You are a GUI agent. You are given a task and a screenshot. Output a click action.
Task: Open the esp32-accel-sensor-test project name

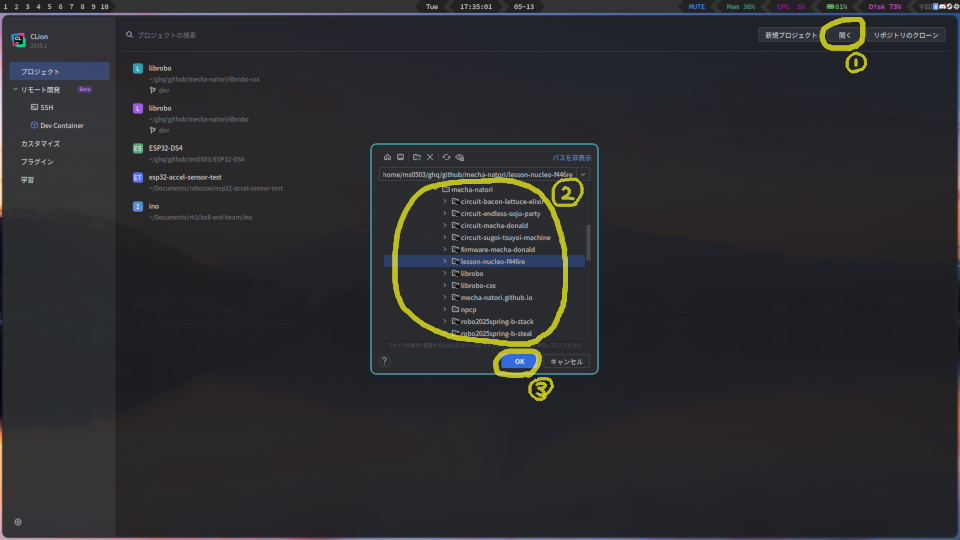point(185,178)
